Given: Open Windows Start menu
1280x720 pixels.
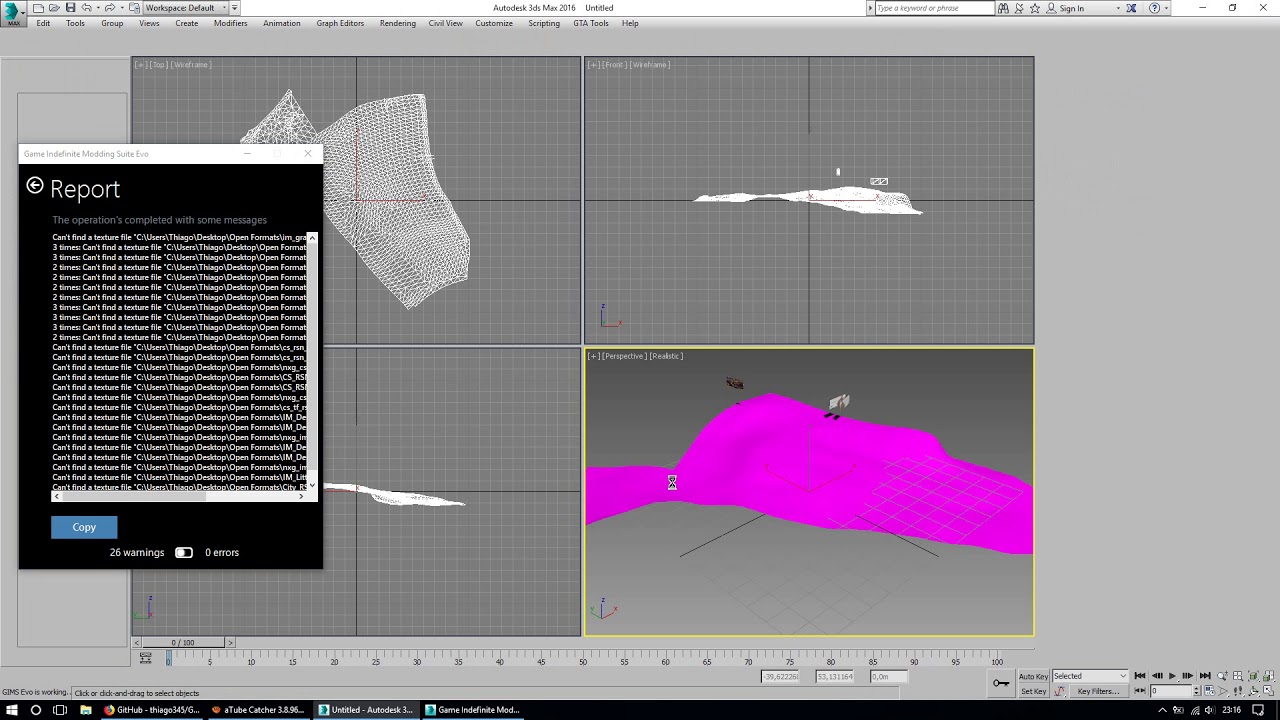Looking at the screenshot, I should point(12,710).
